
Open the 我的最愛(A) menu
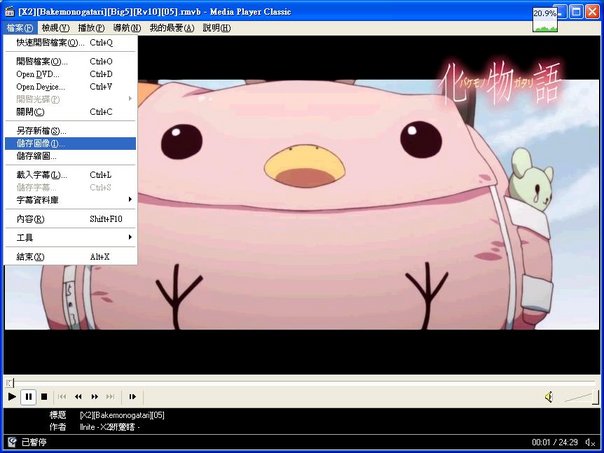pyautogui.click(x=172, y=28)
